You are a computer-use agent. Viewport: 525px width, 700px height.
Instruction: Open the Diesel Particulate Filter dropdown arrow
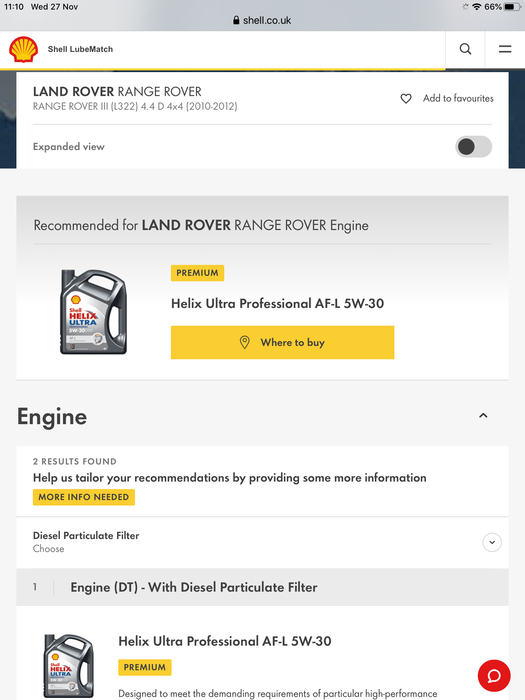coord(492,542)
